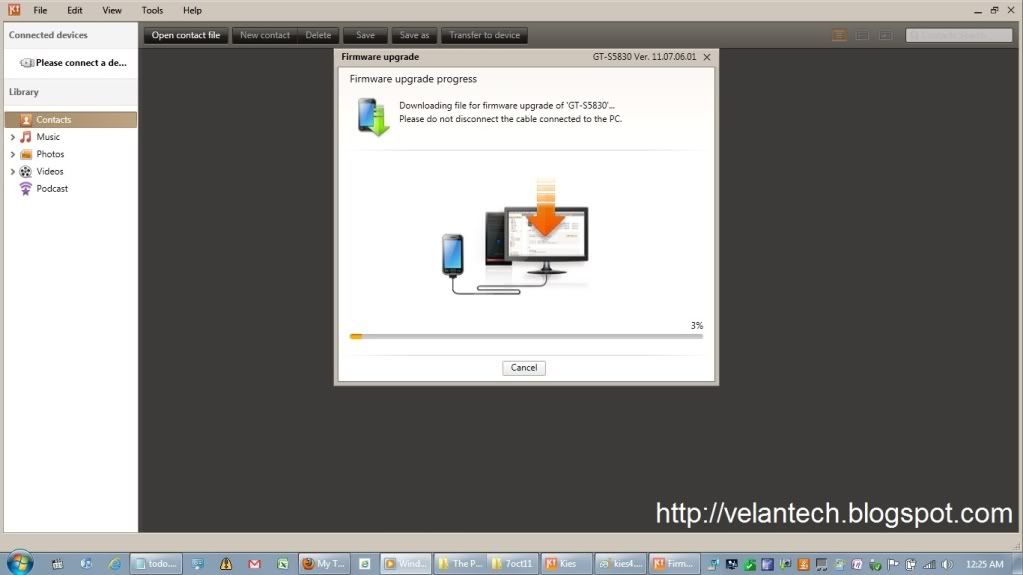1023x575 pixels.
Task: Click the 'Connected devices' header
Action: click(48, 35)
